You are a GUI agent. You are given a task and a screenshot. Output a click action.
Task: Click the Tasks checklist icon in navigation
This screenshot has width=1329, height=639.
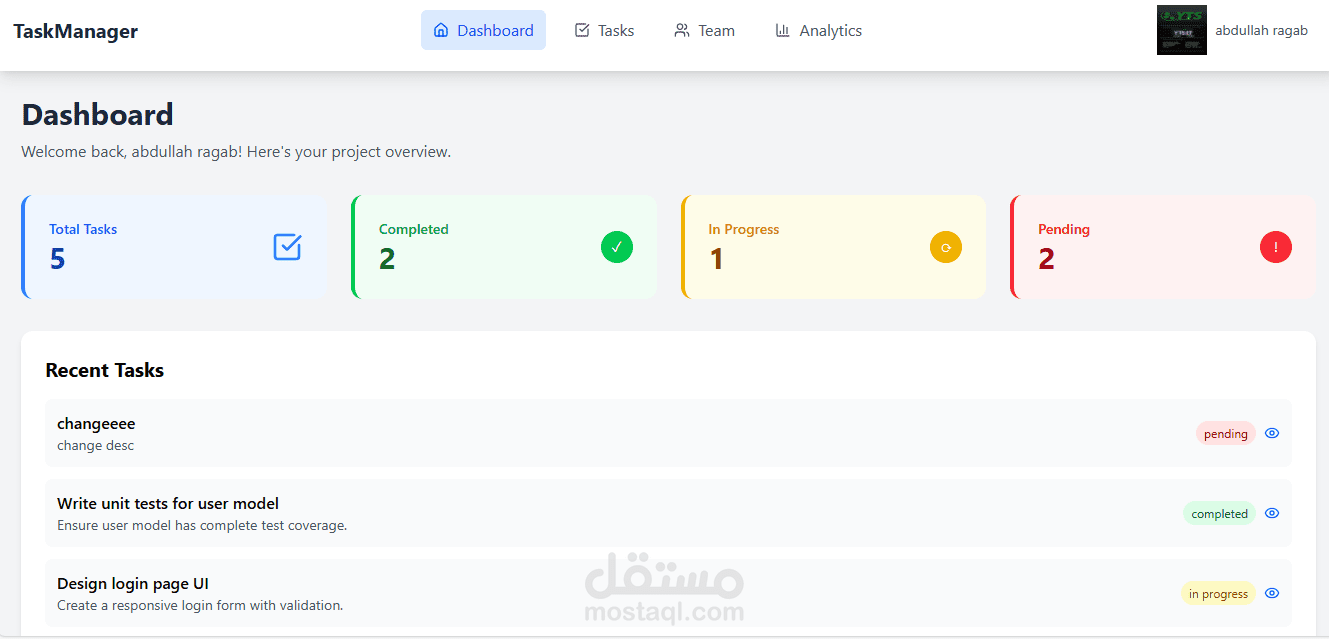tap(581, 30)
